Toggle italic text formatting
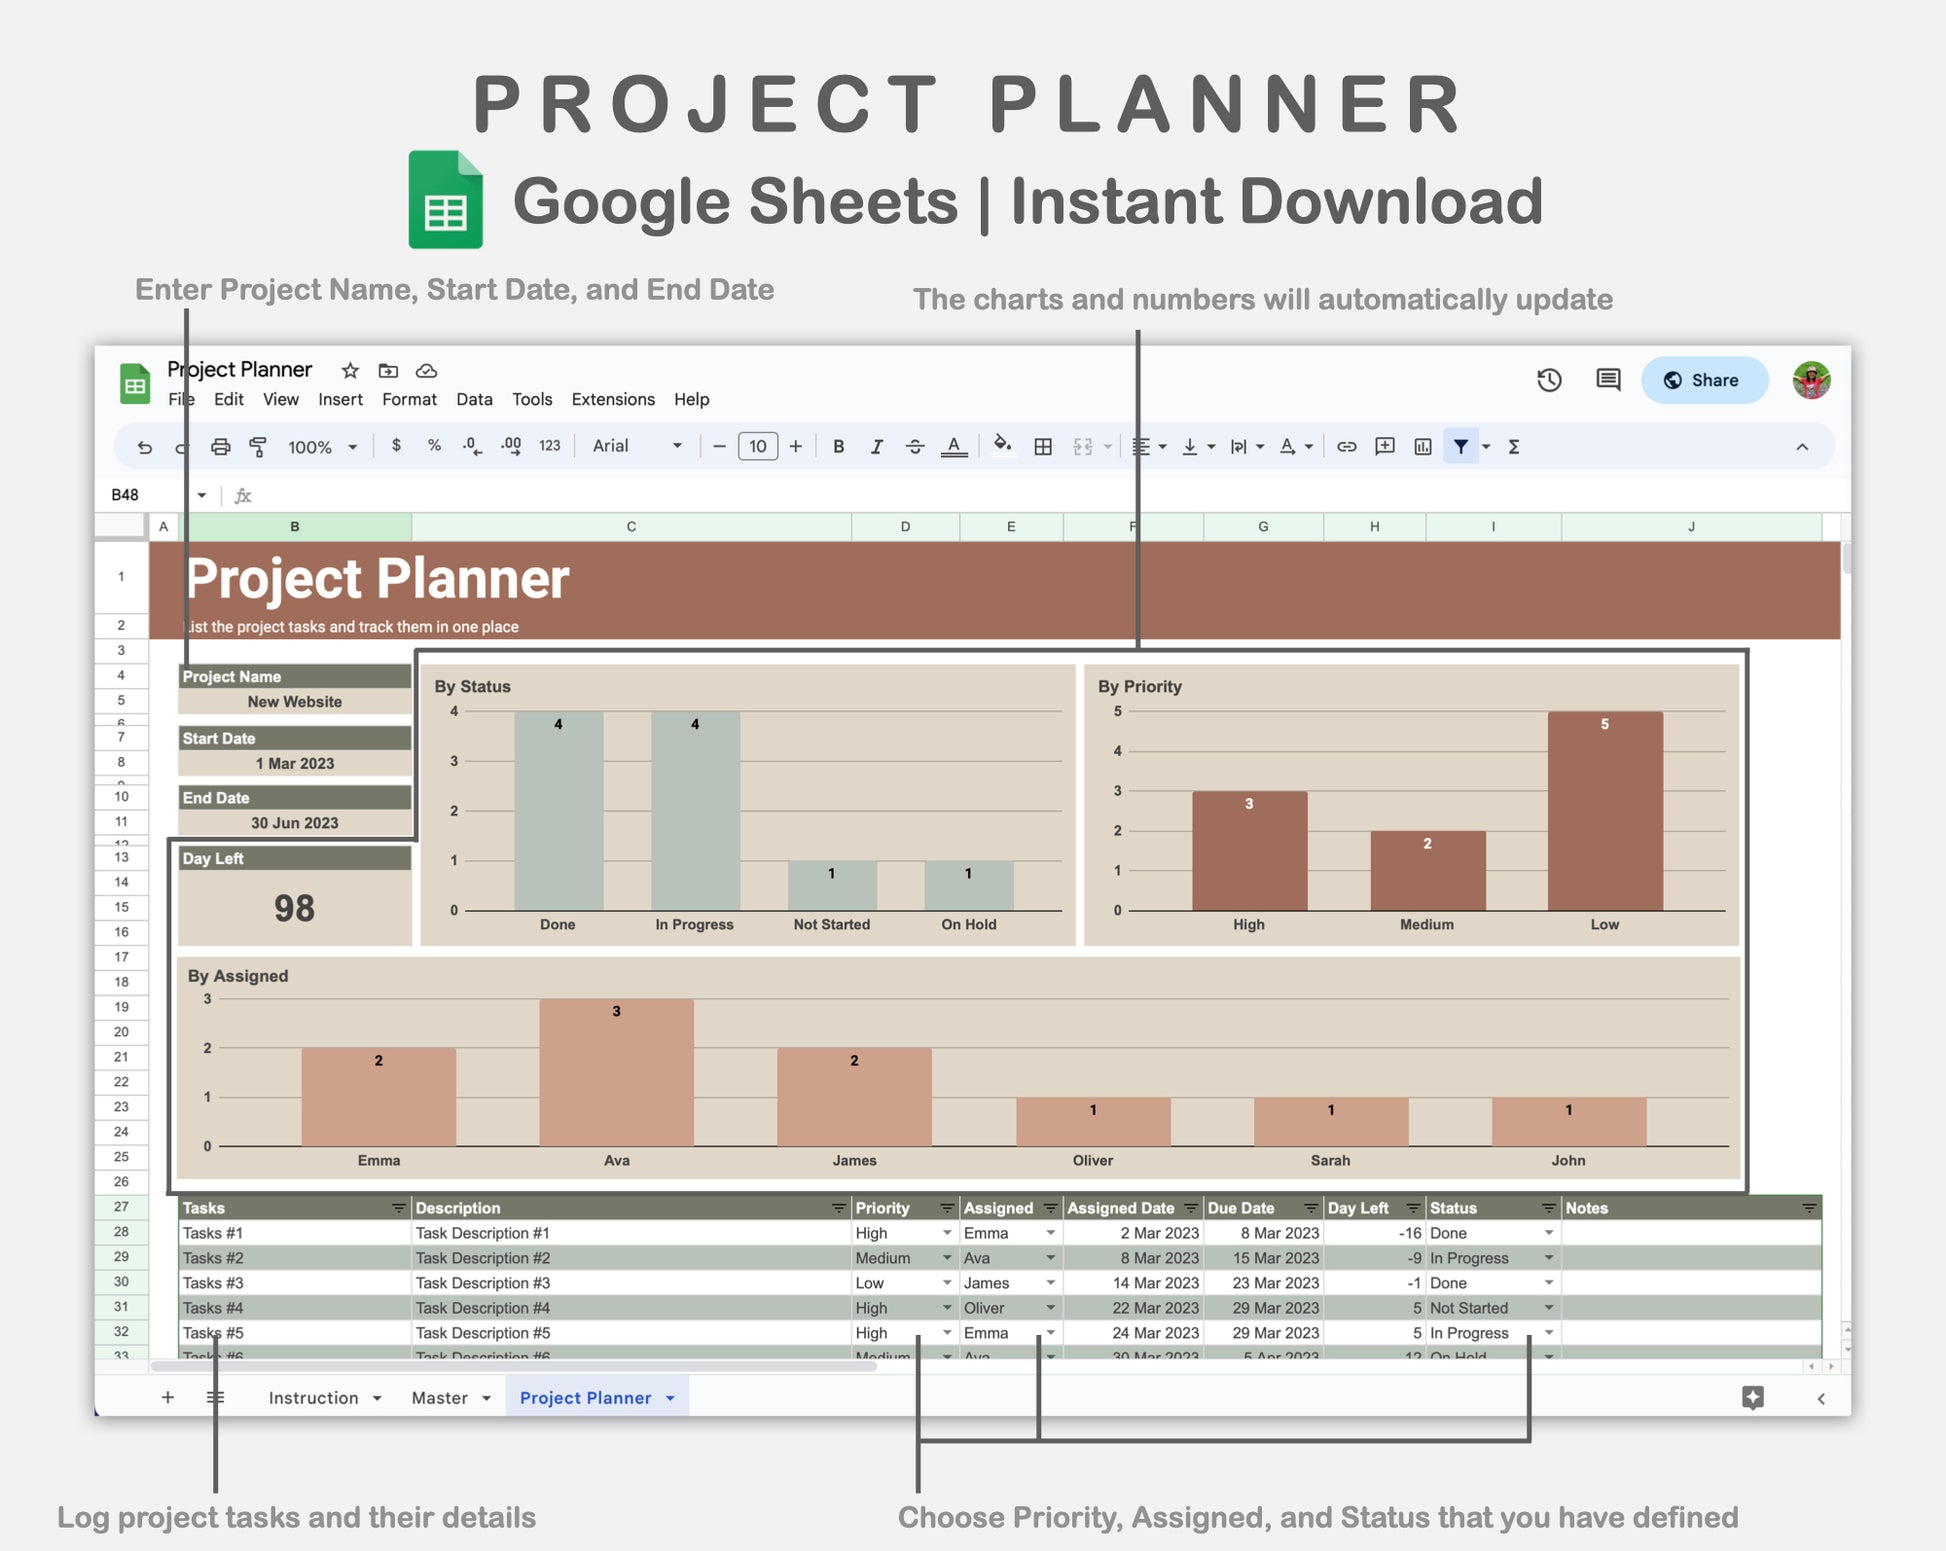1946x1551 pixels. tap(876, 447)
